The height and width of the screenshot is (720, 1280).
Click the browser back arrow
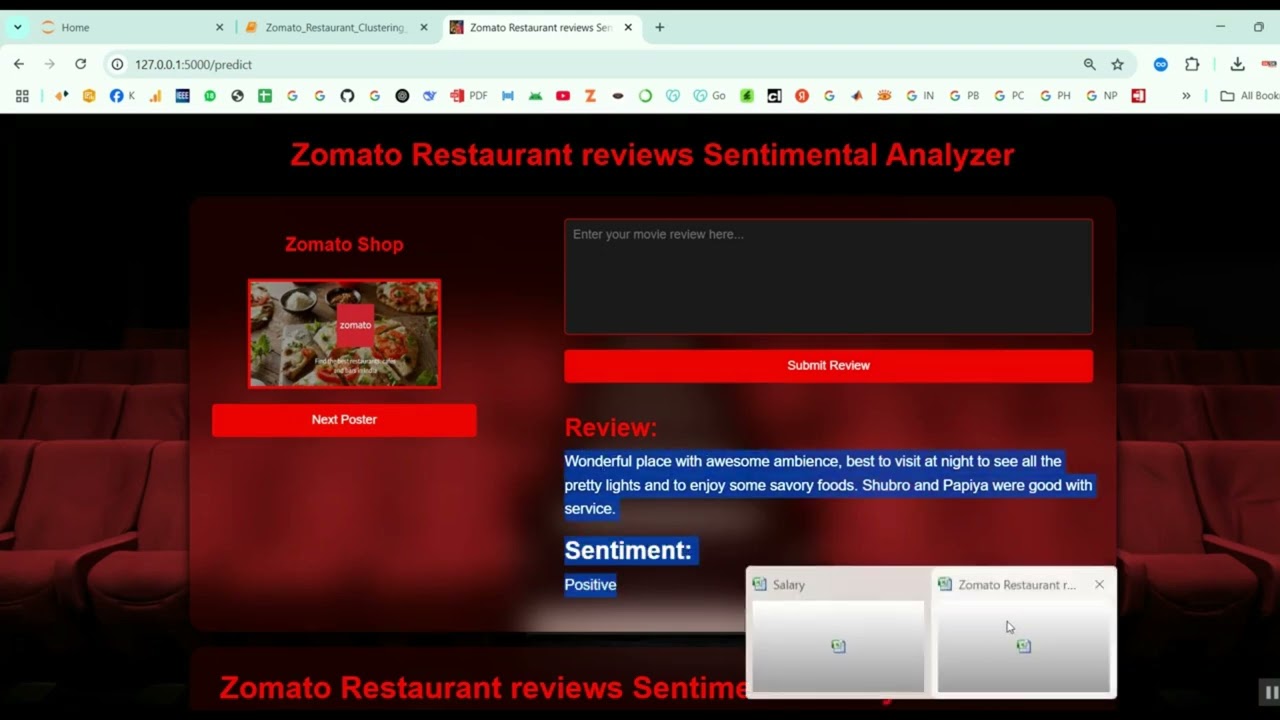[19, 64]
